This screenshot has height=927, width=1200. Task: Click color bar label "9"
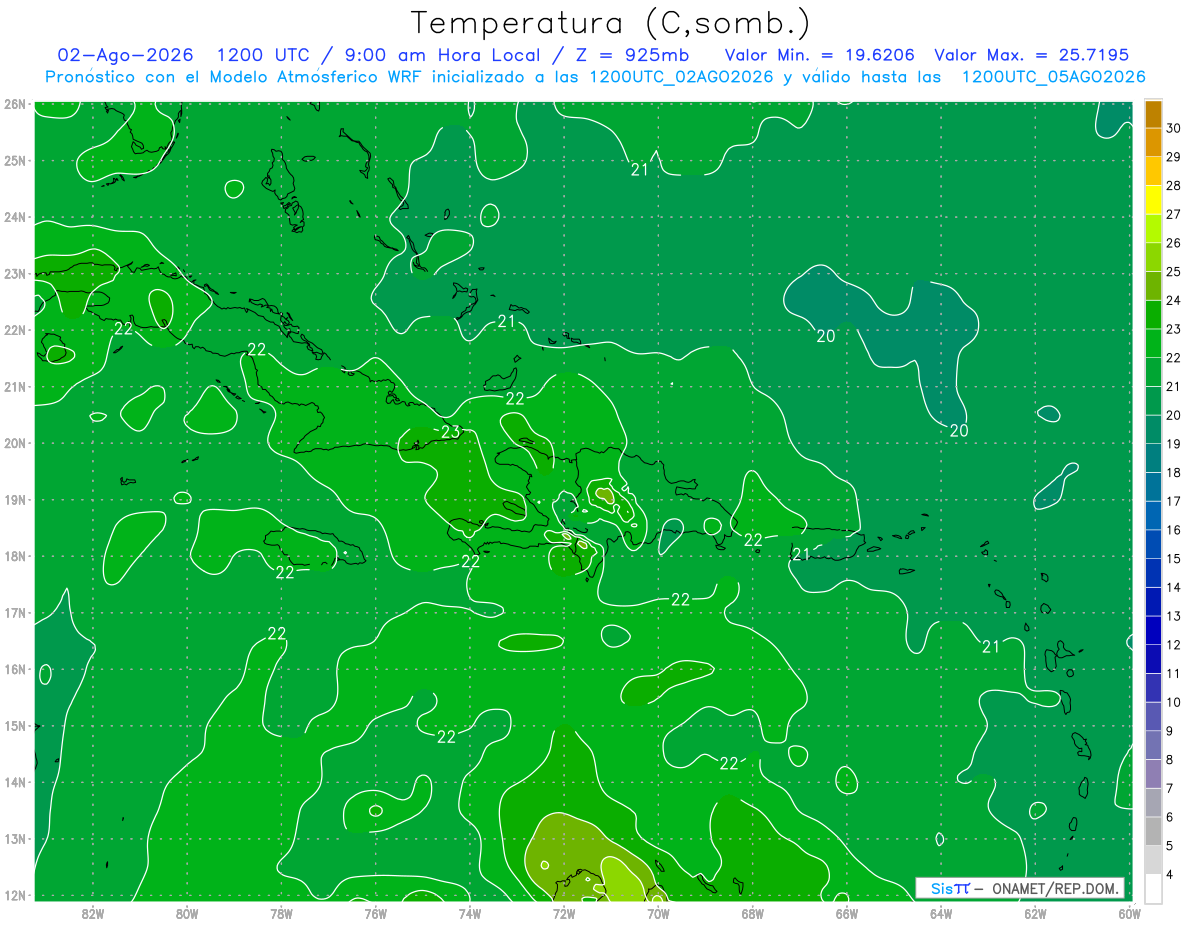click(x=1170, y=731)
